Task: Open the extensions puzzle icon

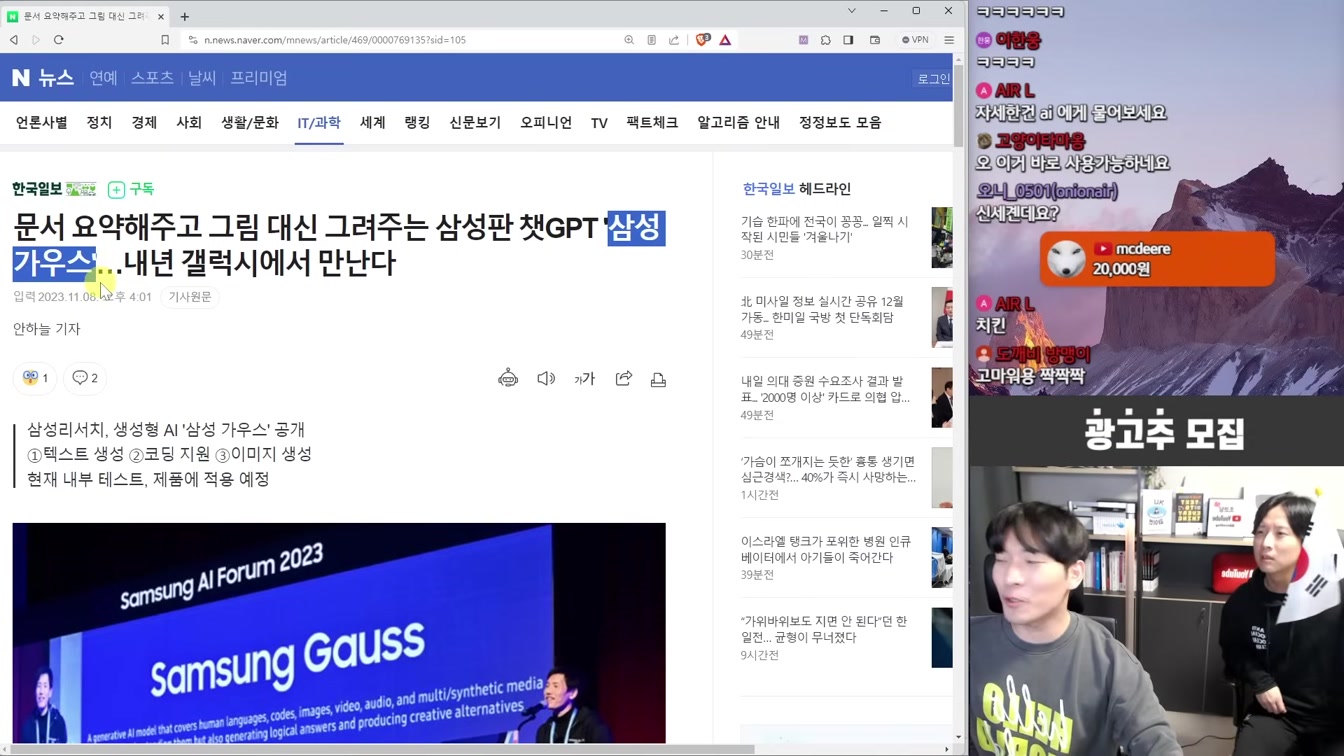Action: [x=826, y=40]
